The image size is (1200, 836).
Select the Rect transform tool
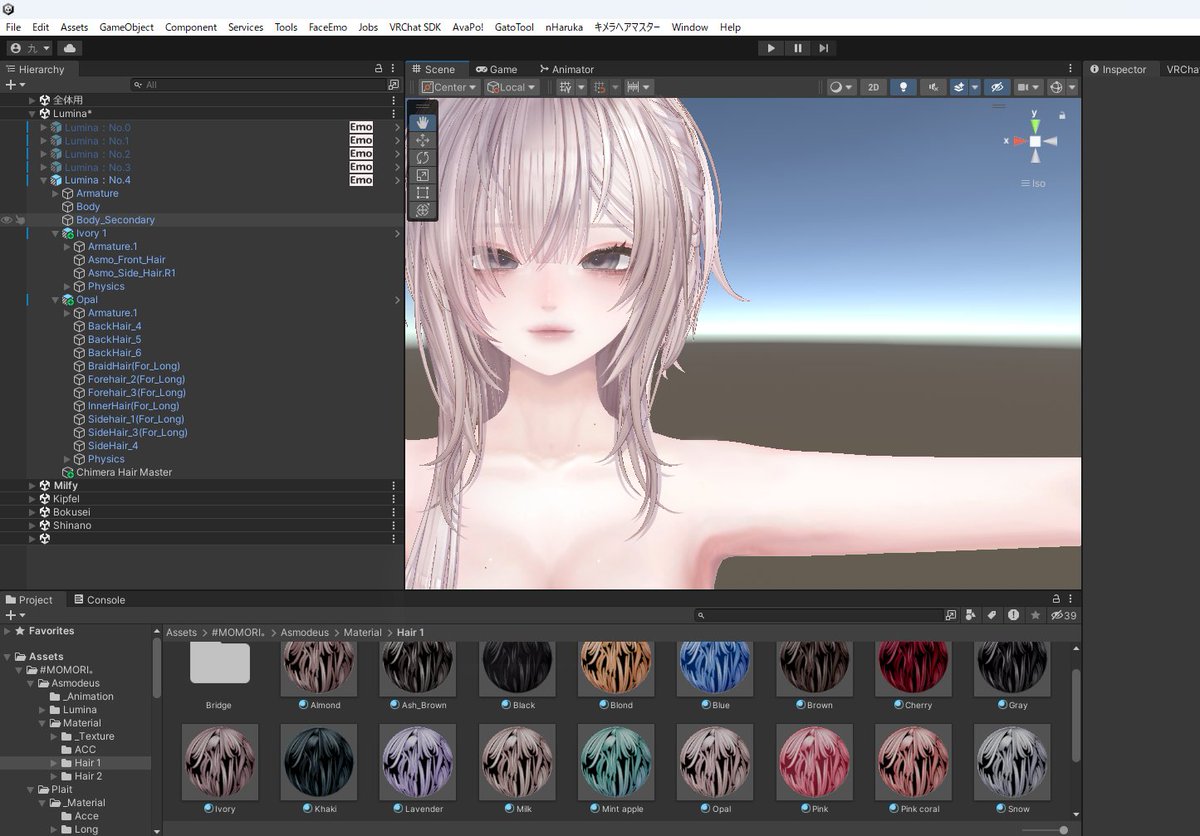[x=422, y=192]
